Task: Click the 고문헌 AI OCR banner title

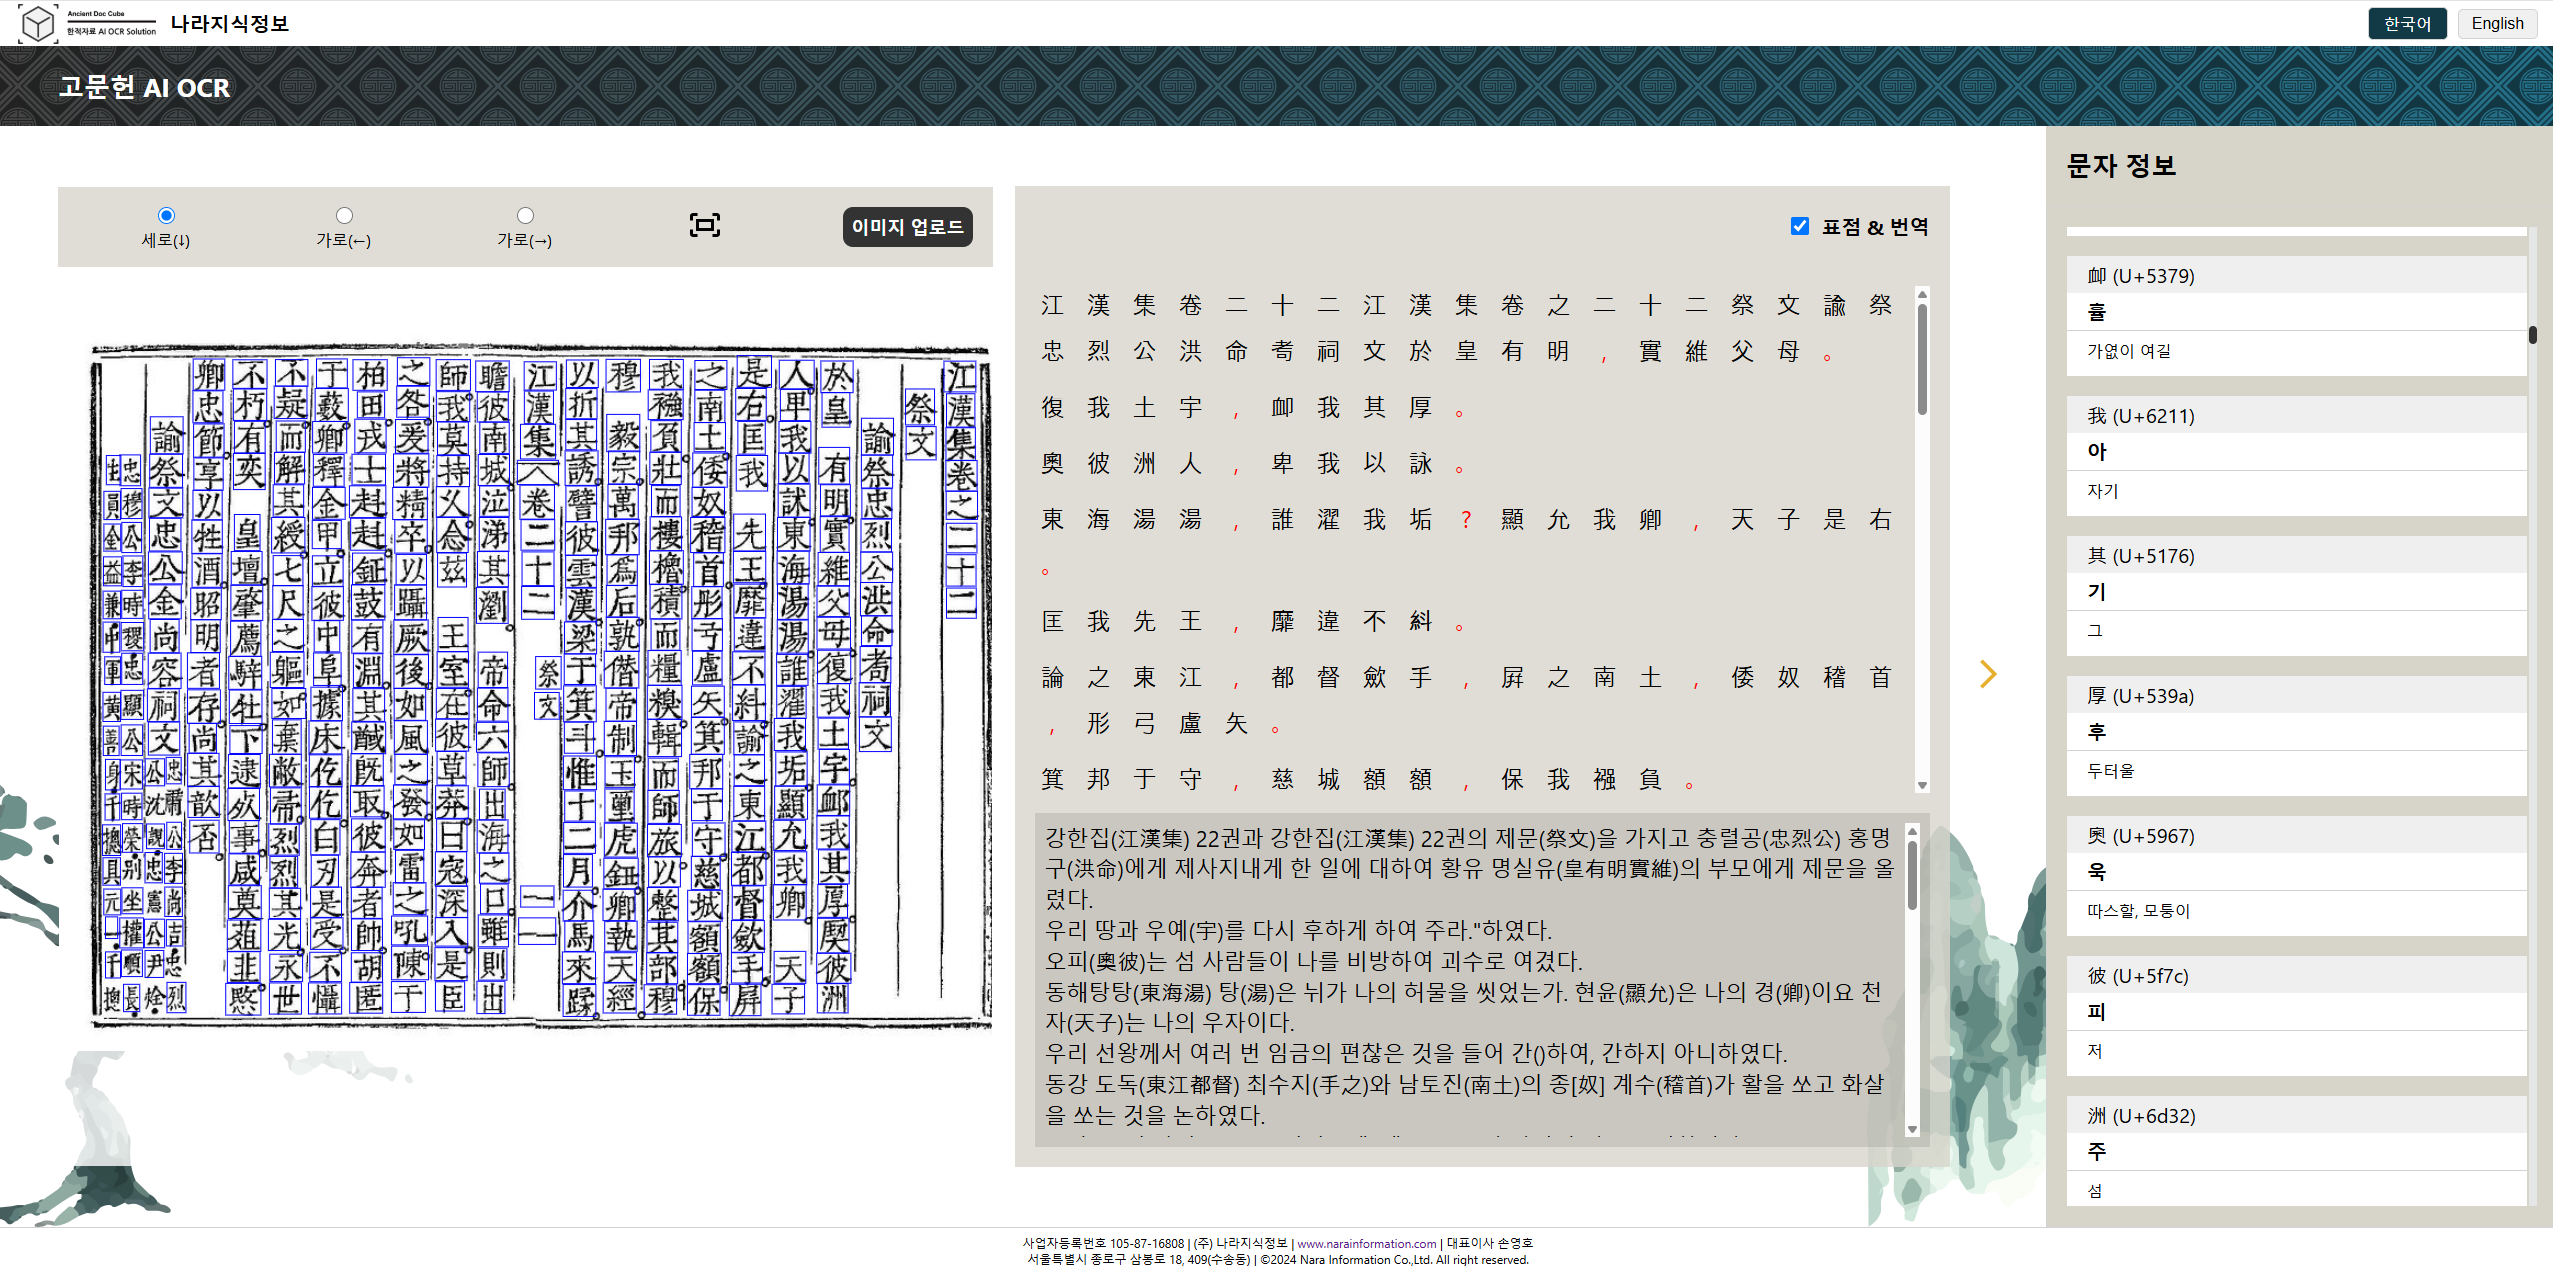Action: coord(144,87)
